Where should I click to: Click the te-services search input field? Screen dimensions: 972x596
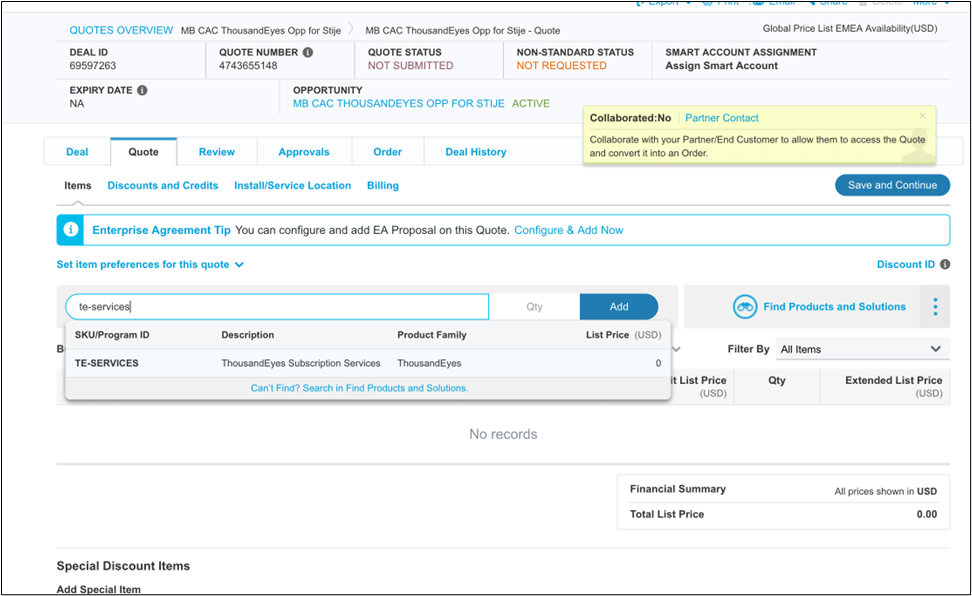[277, 306]
